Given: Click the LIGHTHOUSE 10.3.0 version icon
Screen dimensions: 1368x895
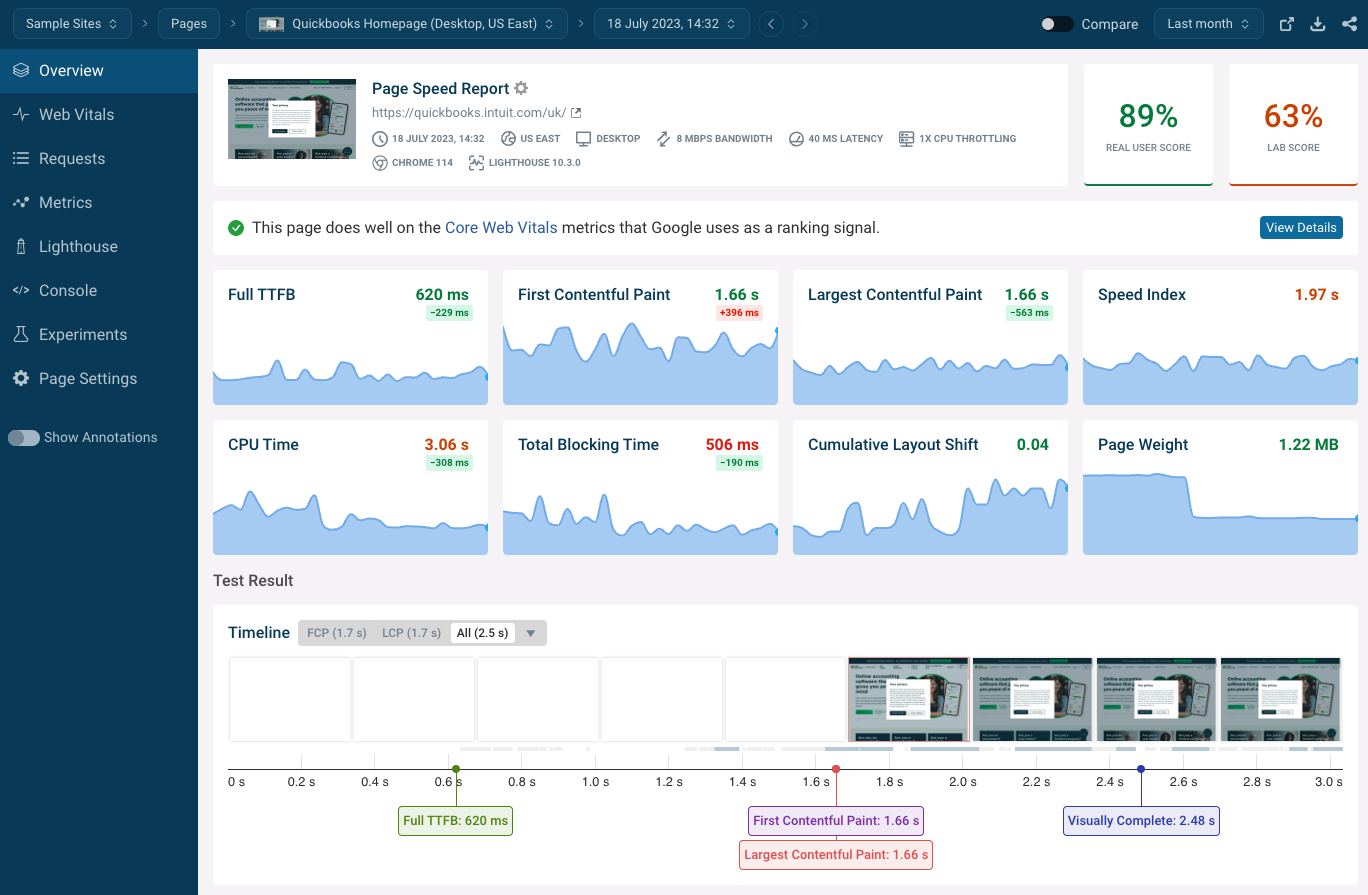Looking at the screenshot, I should click(x=476, y=163).
